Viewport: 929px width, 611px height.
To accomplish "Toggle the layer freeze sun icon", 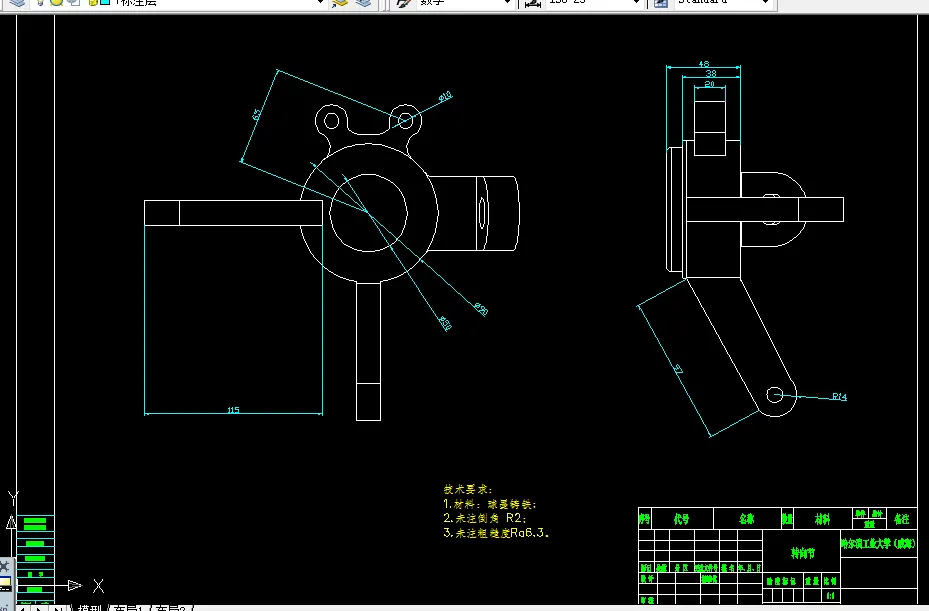I will pyautogui.click(x=56, y=2).
